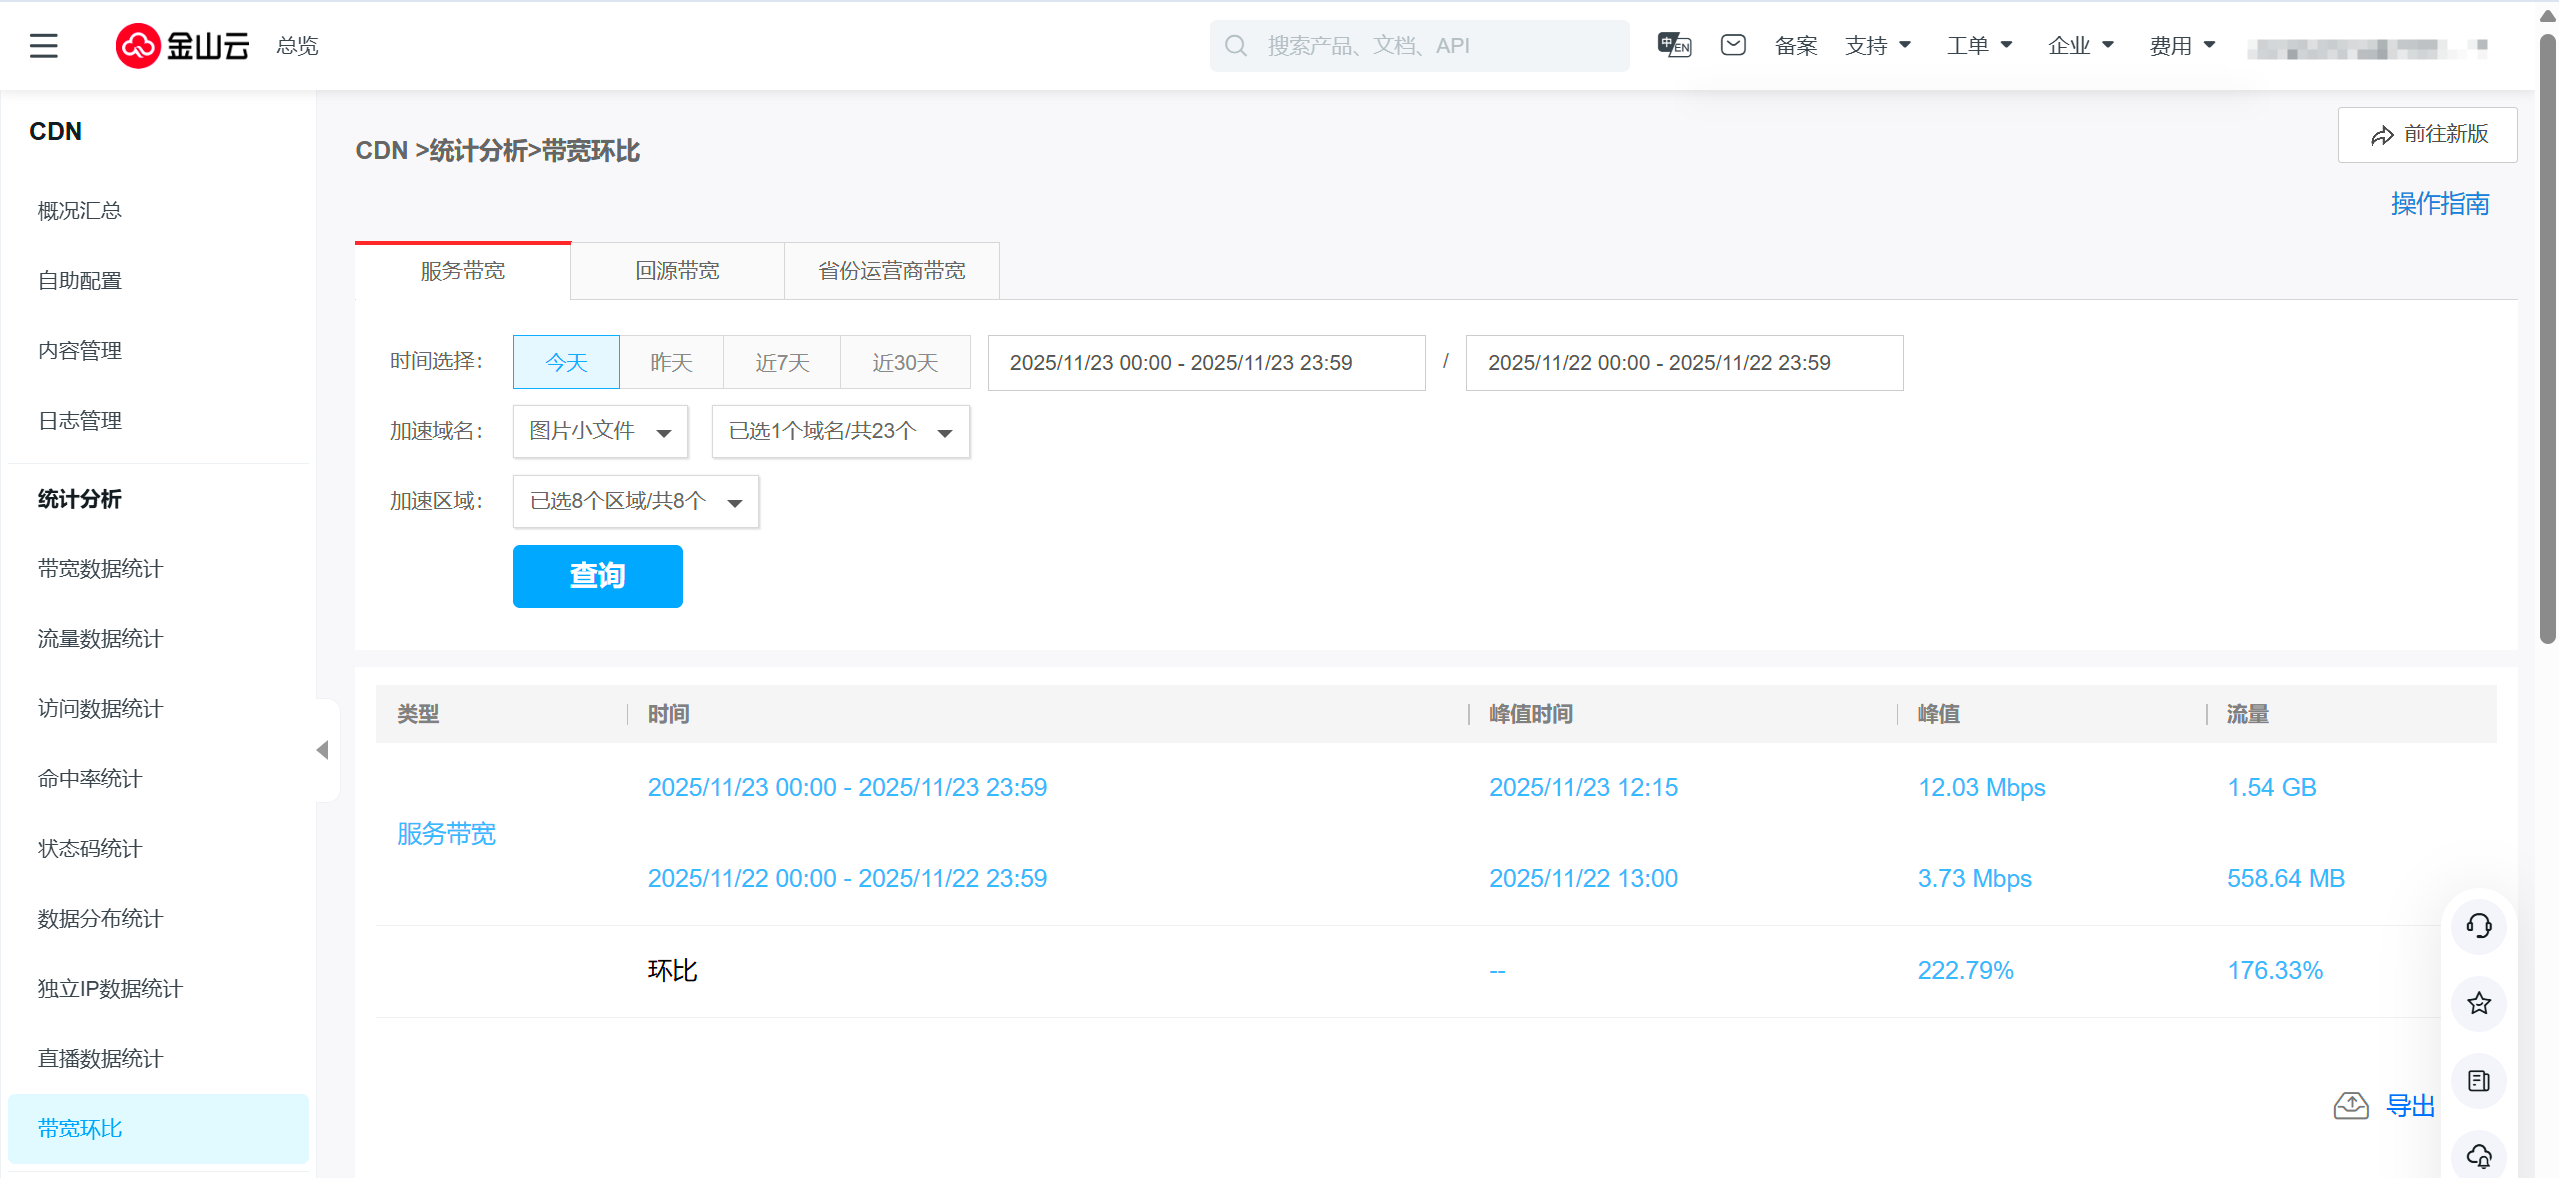Open the customer service headset icon
The width and height of the screenshot is (2559, 1178).
[2478, 926]
